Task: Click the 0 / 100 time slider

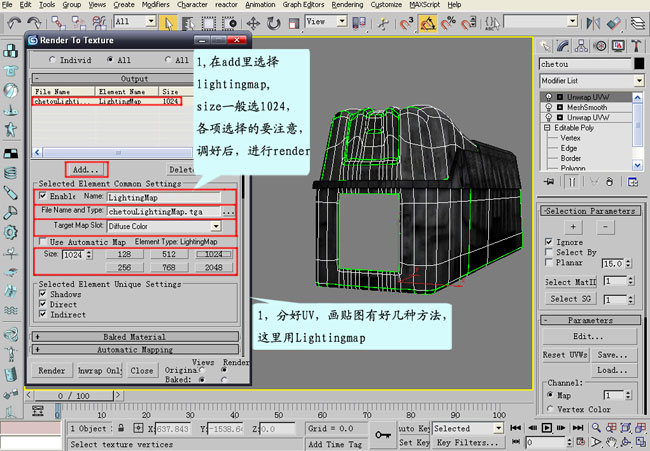Action: pyautogui.click(x=74, y=395)
